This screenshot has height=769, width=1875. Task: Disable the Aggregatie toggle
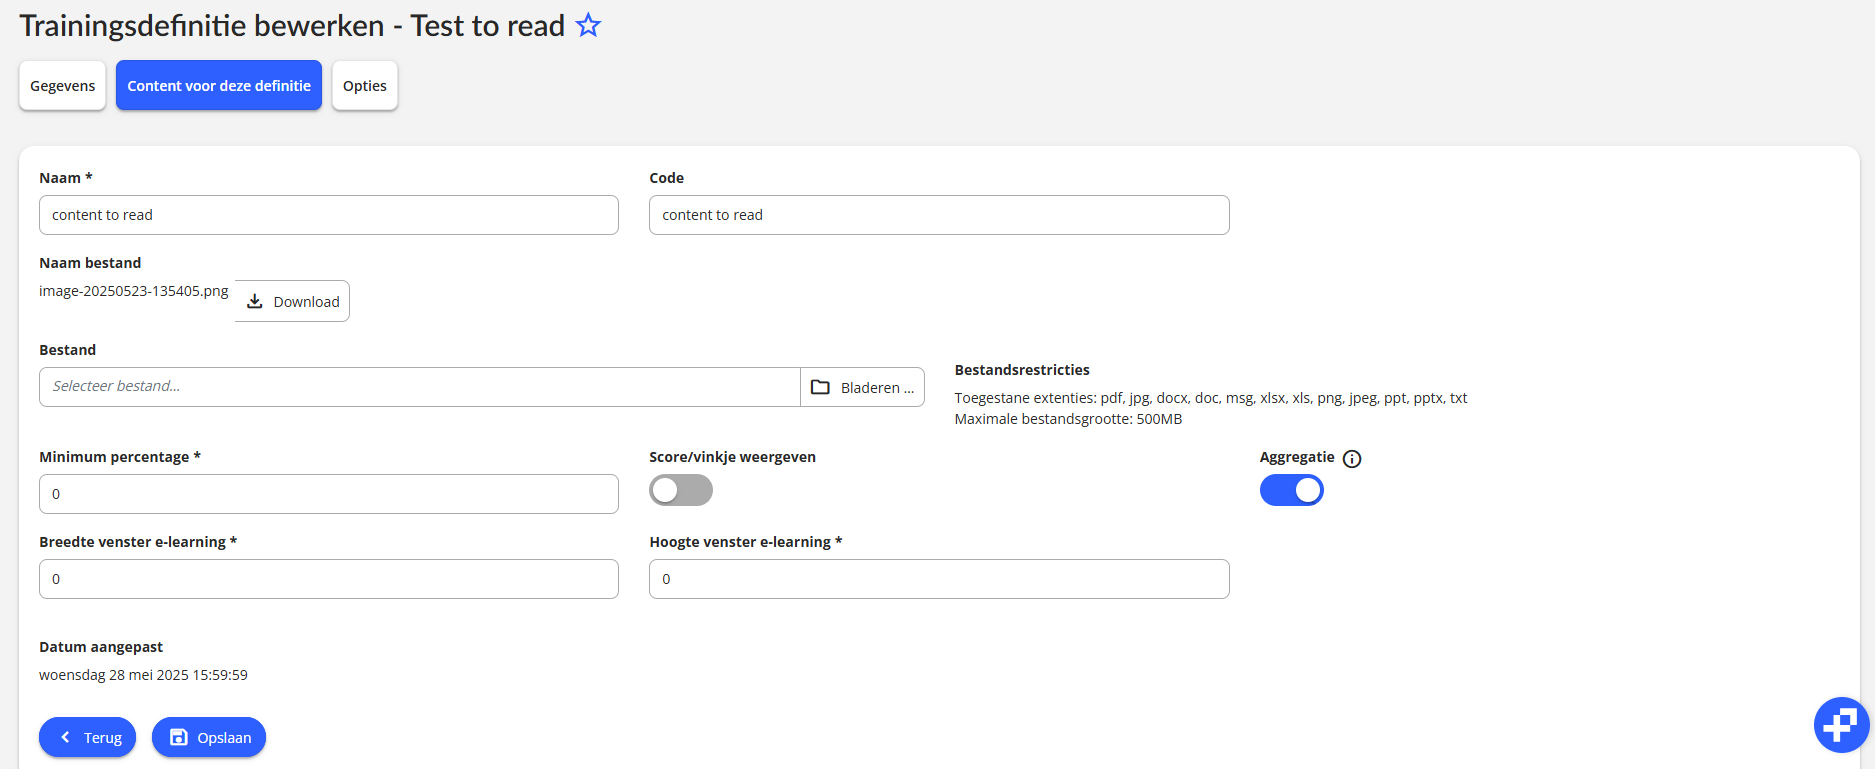pos(1292,490)
